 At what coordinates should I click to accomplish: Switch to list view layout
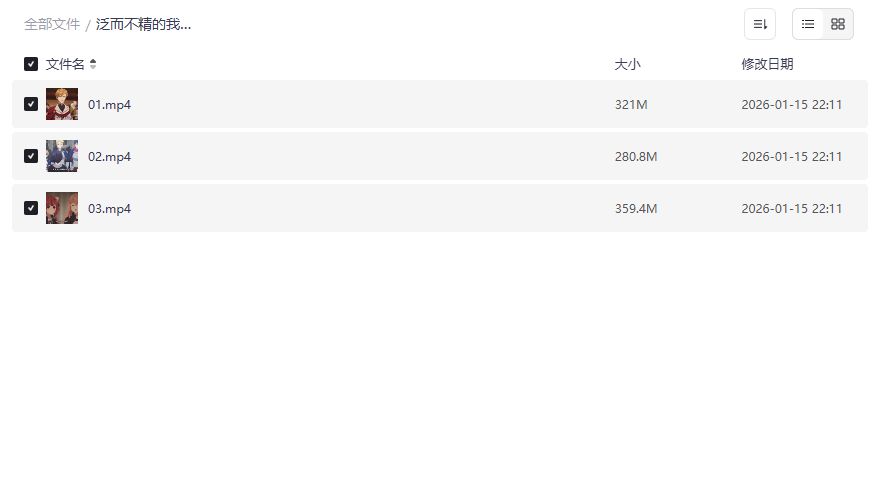808,24
